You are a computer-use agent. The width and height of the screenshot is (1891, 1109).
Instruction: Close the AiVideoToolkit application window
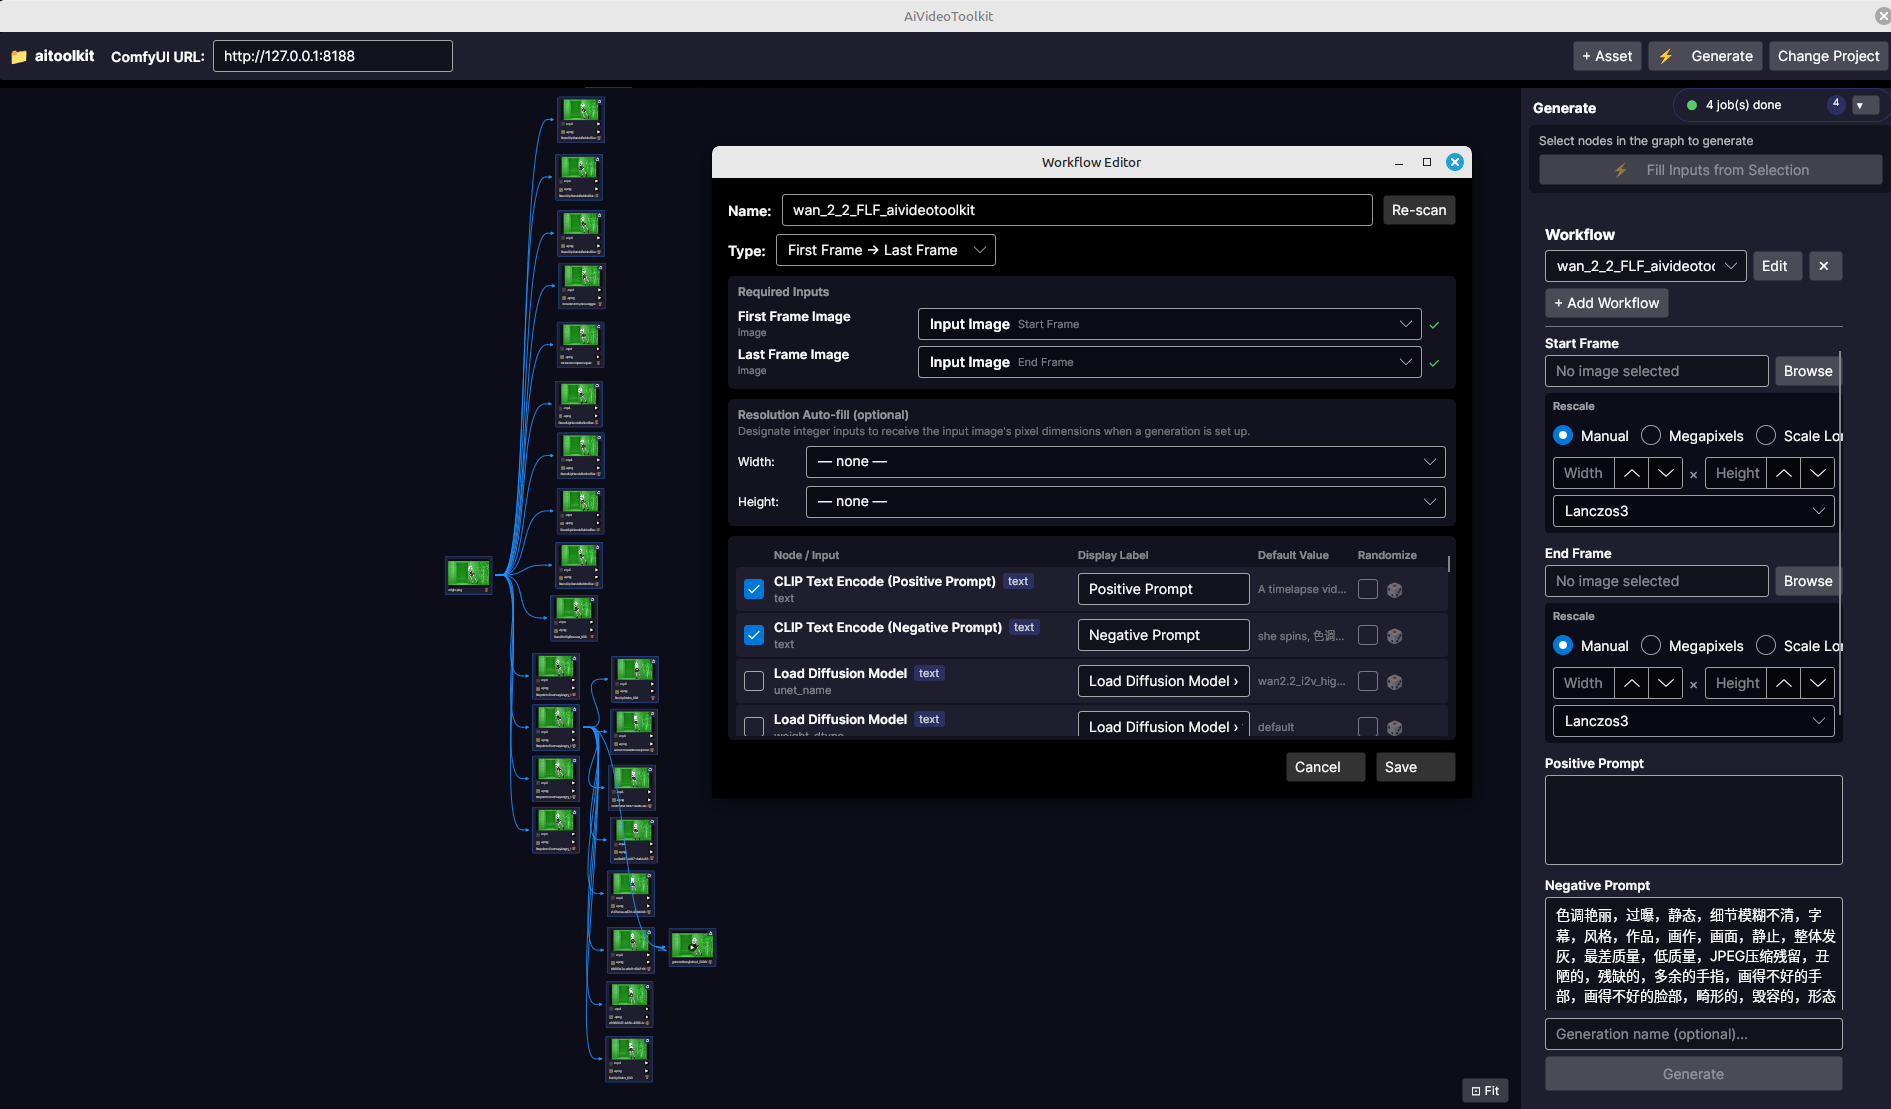(x=1882, y=16)
